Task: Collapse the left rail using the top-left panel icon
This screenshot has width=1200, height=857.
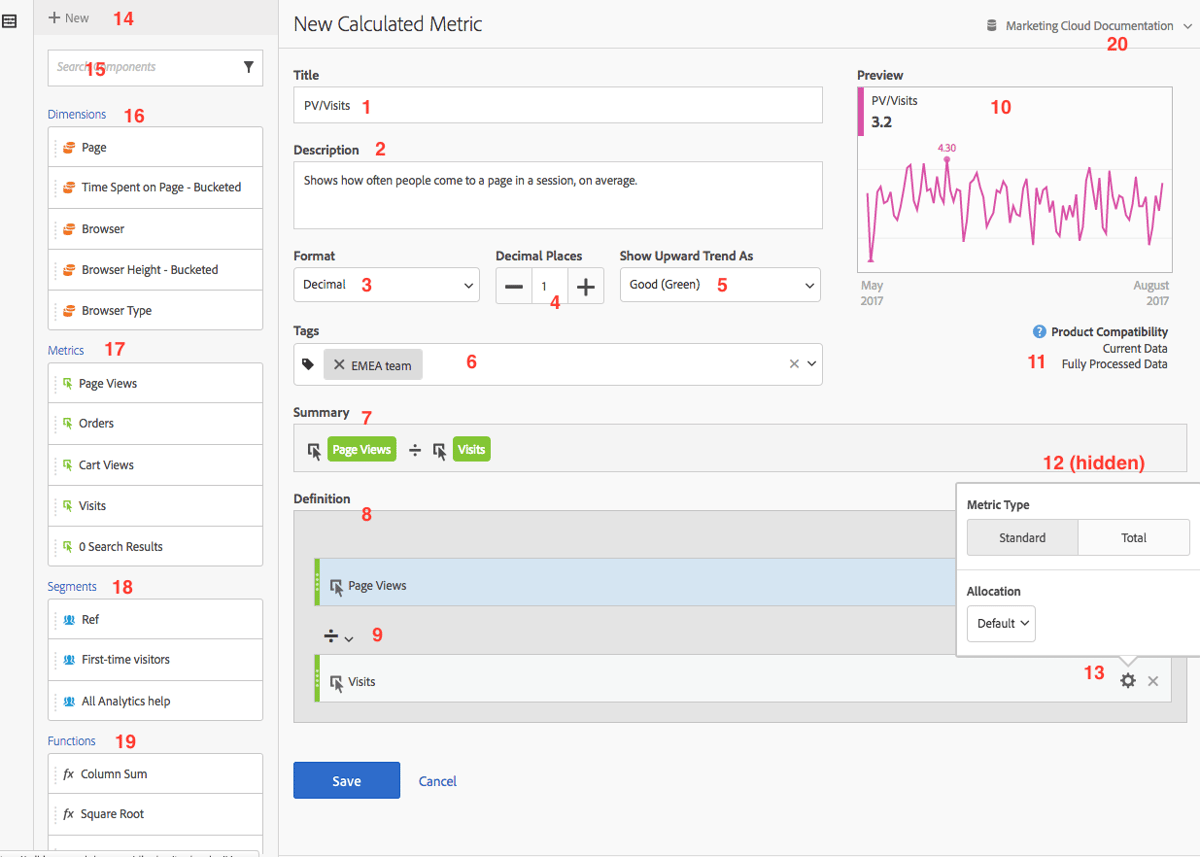Action: 11,19
